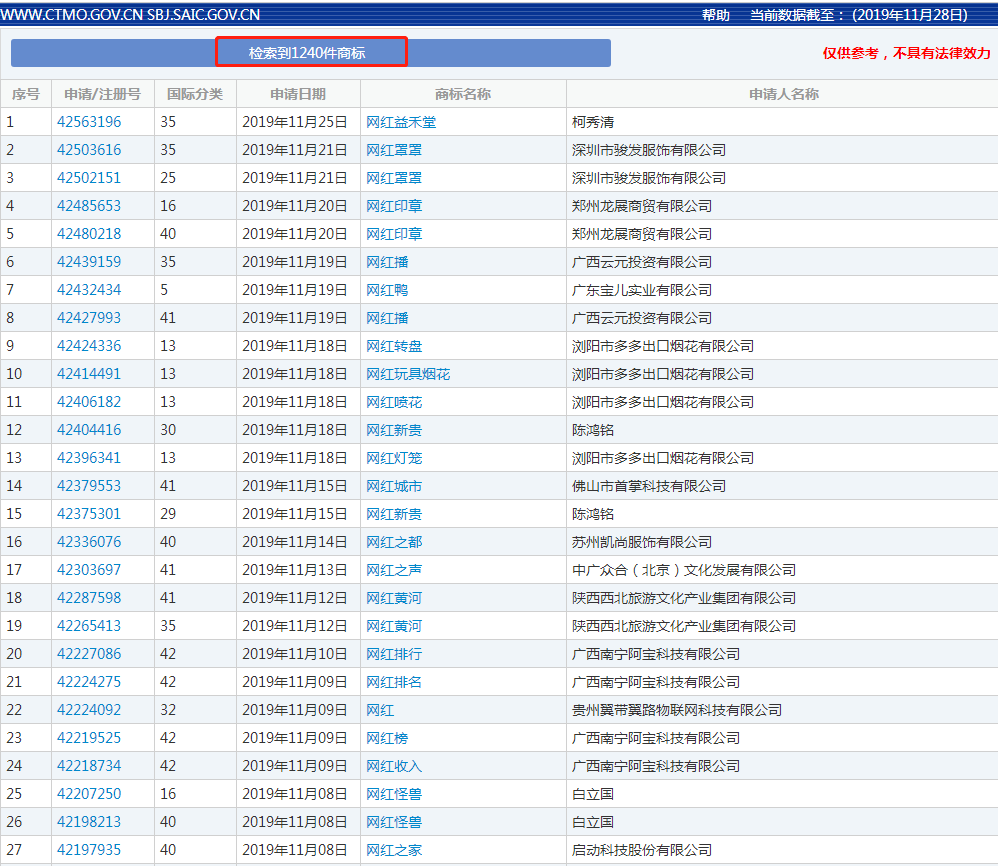Image resolution: width=998 pixels, height=866 pixels.
Task: Click the 序号 column header
Action: tap(25, 94)
